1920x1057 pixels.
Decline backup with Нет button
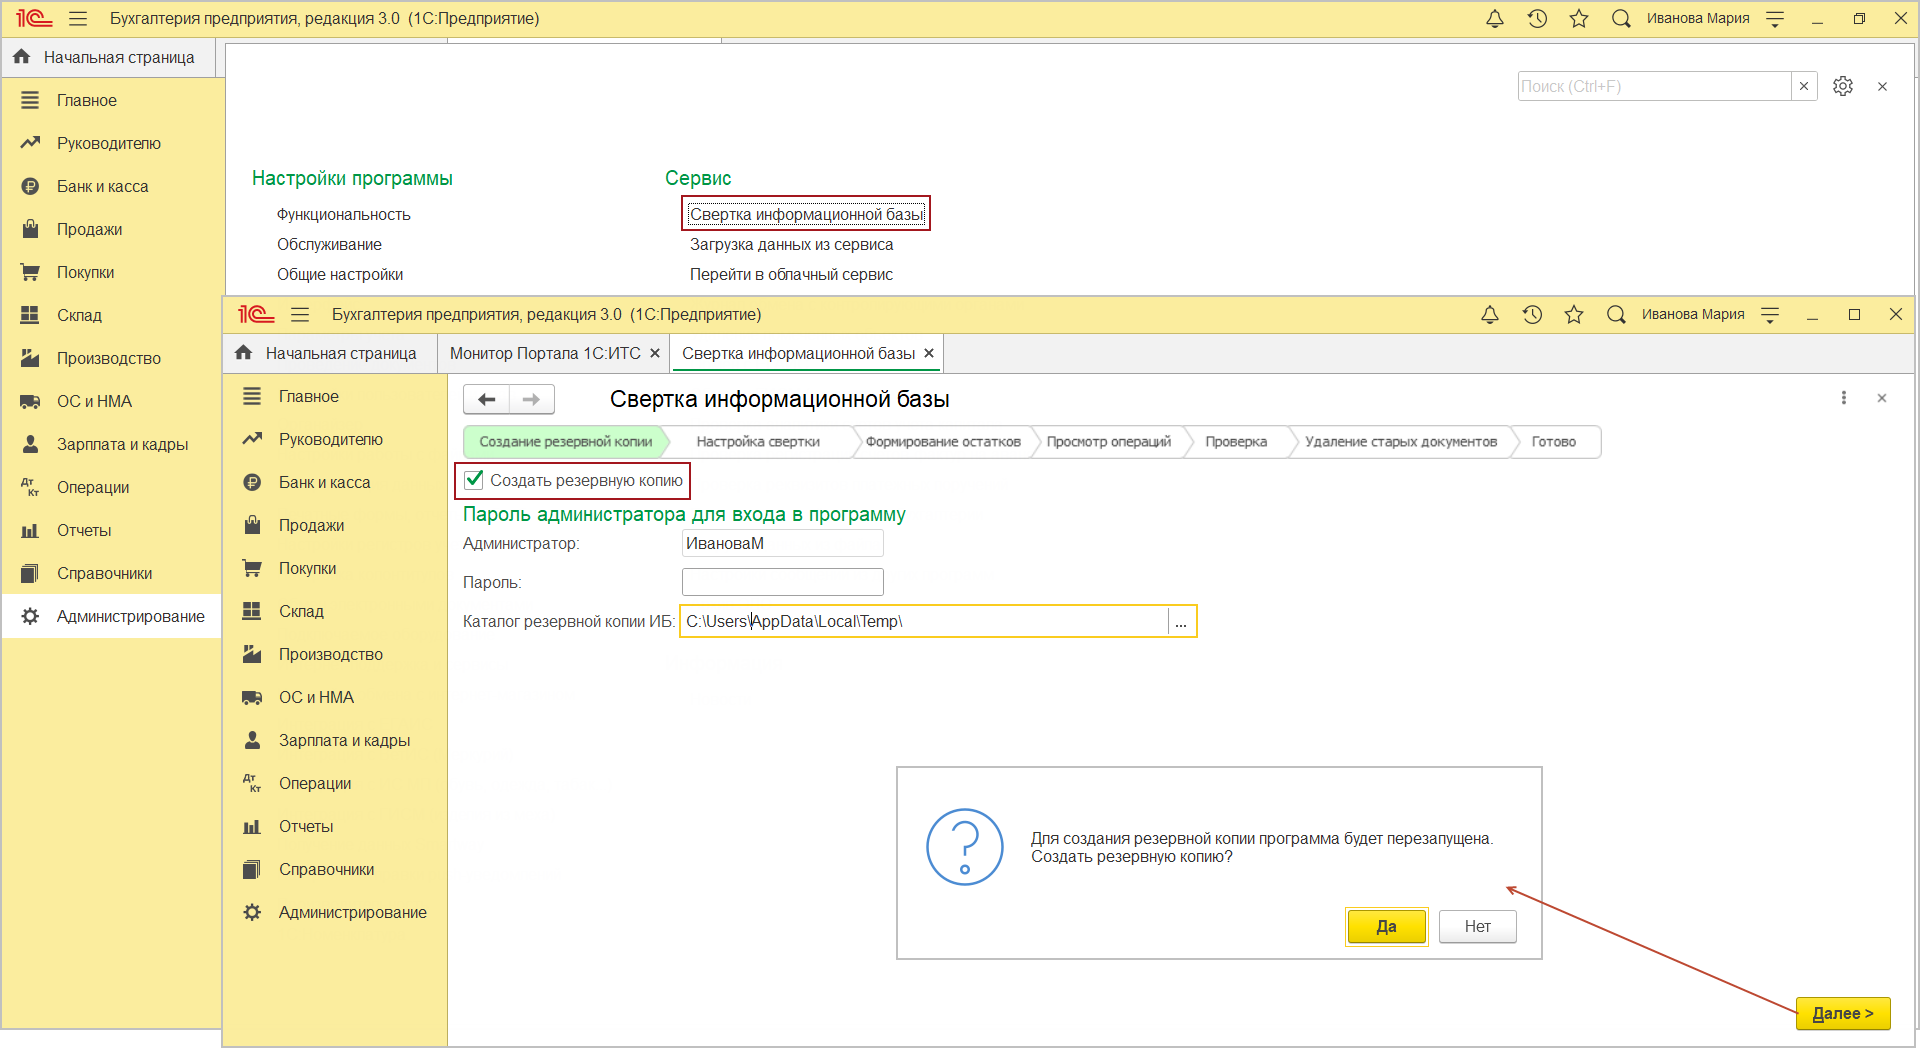(x=1478, y=927)
